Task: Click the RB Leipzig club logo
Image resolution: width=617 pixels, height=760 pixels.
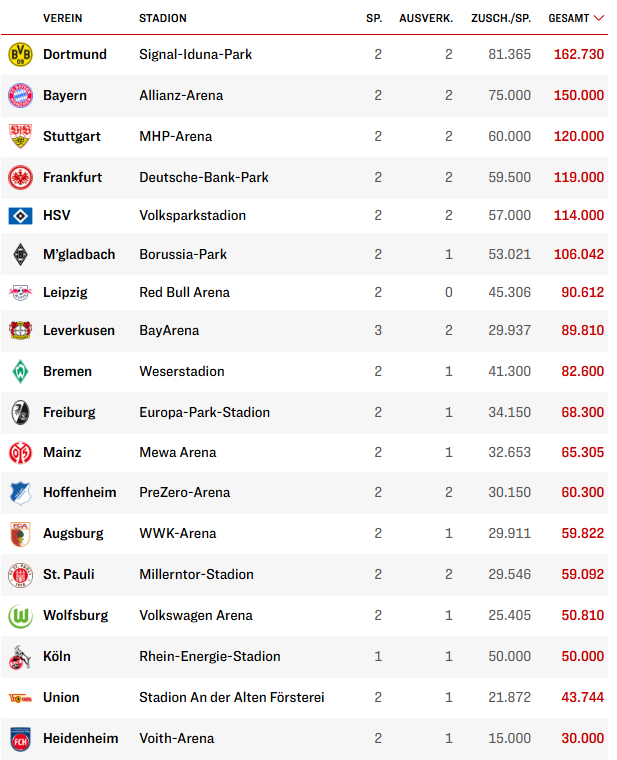Action: pos(20,292)
